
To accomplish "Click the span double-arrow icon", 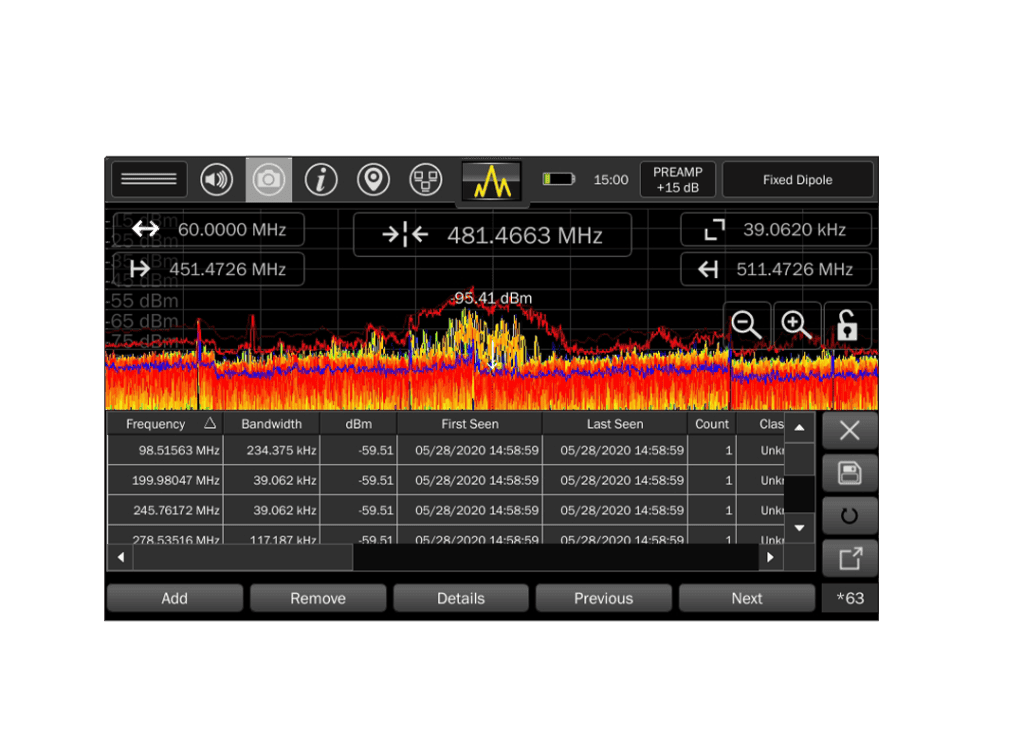I will tap(145, 229).
